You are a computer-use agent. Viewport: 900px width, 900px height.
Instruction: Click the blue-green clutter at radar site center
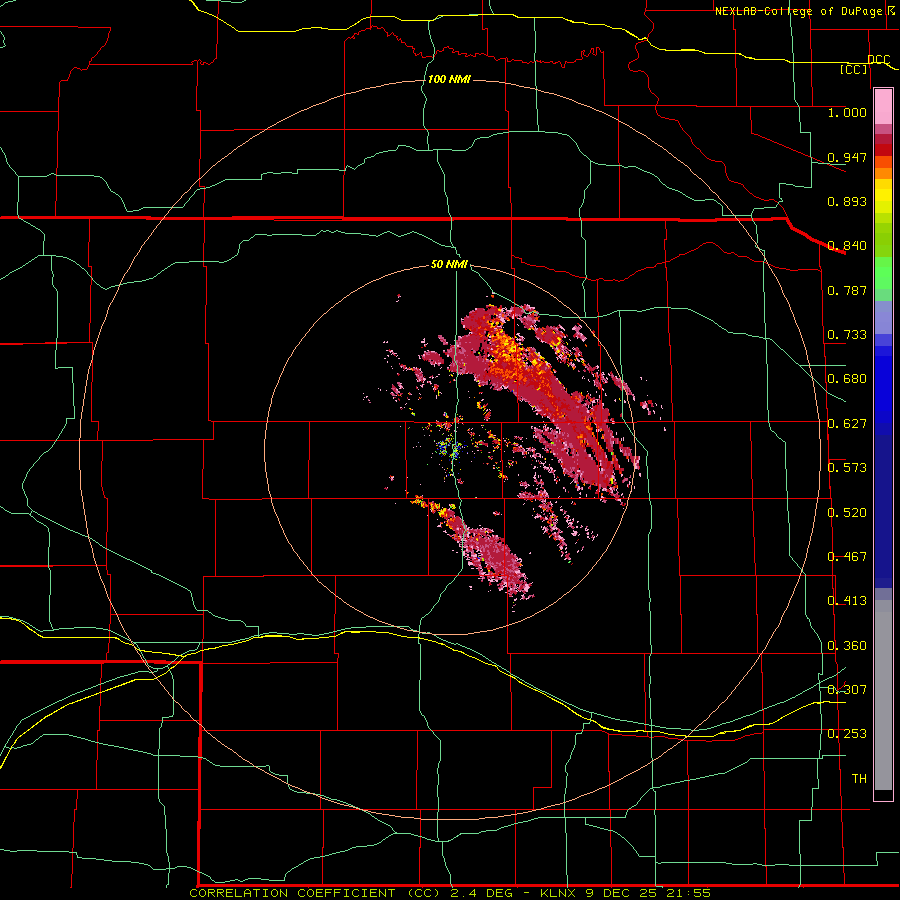451,448
